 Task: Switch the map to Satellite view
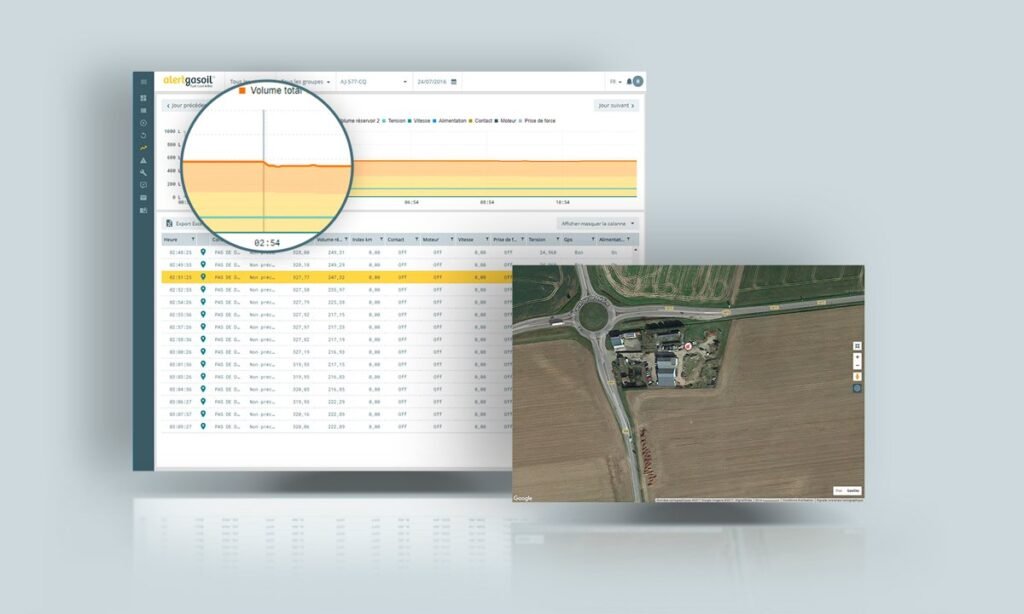853,491
